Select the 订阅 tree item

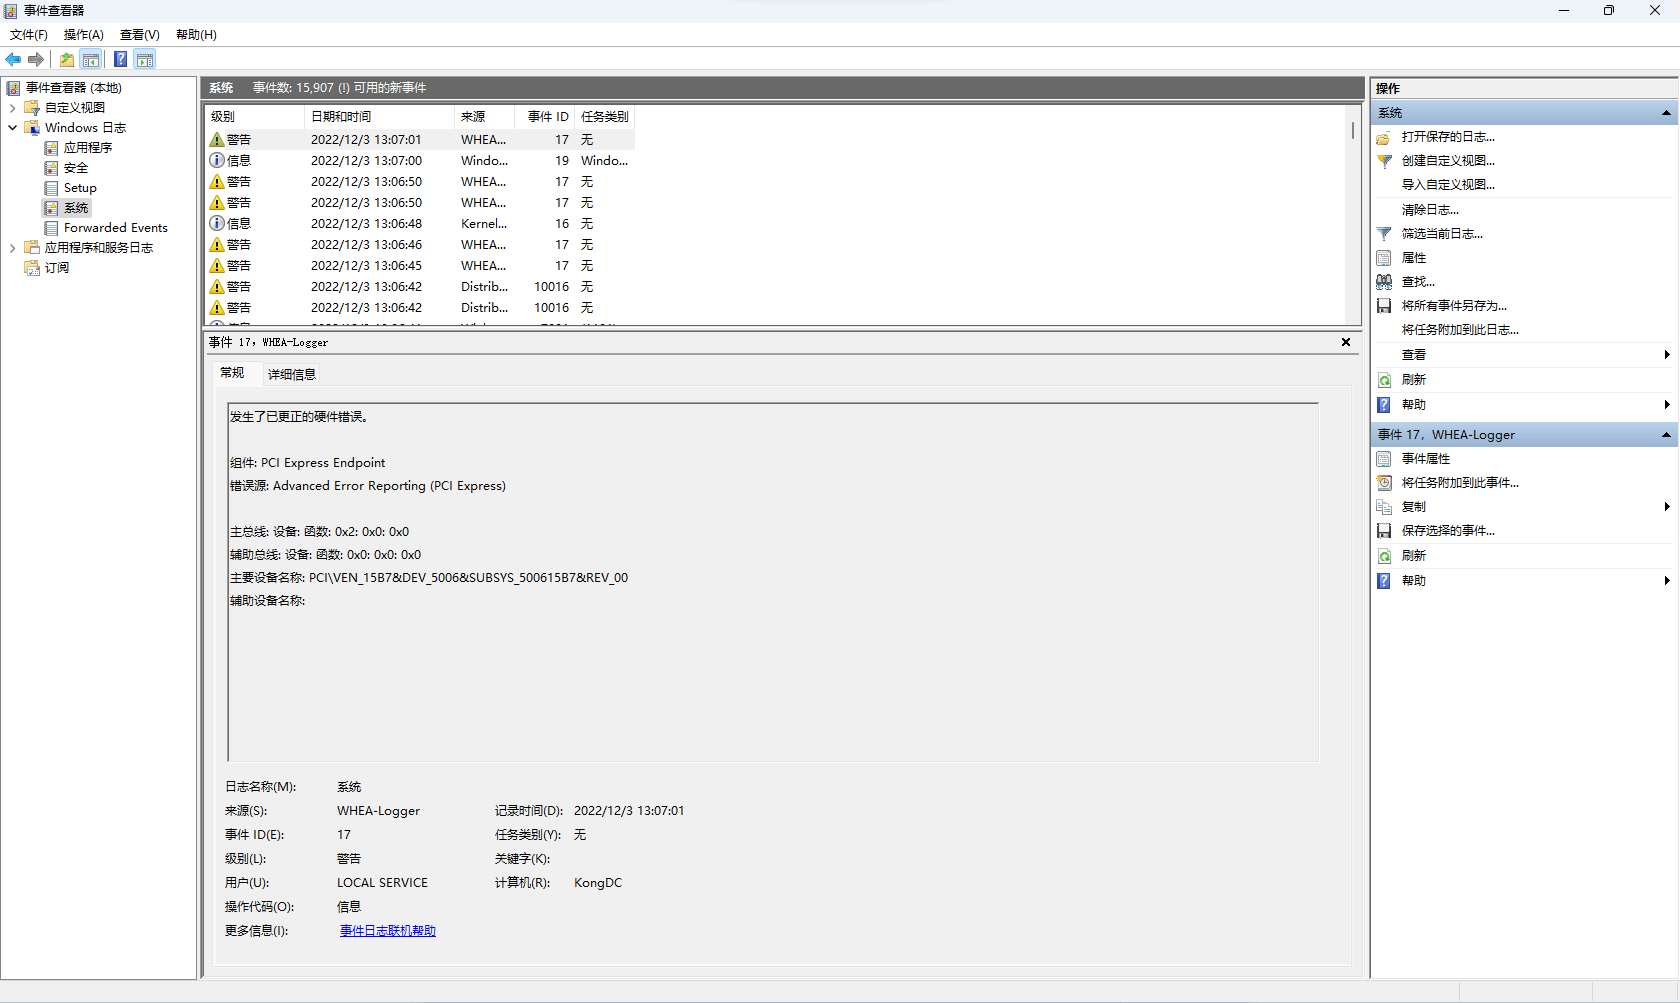57,268
